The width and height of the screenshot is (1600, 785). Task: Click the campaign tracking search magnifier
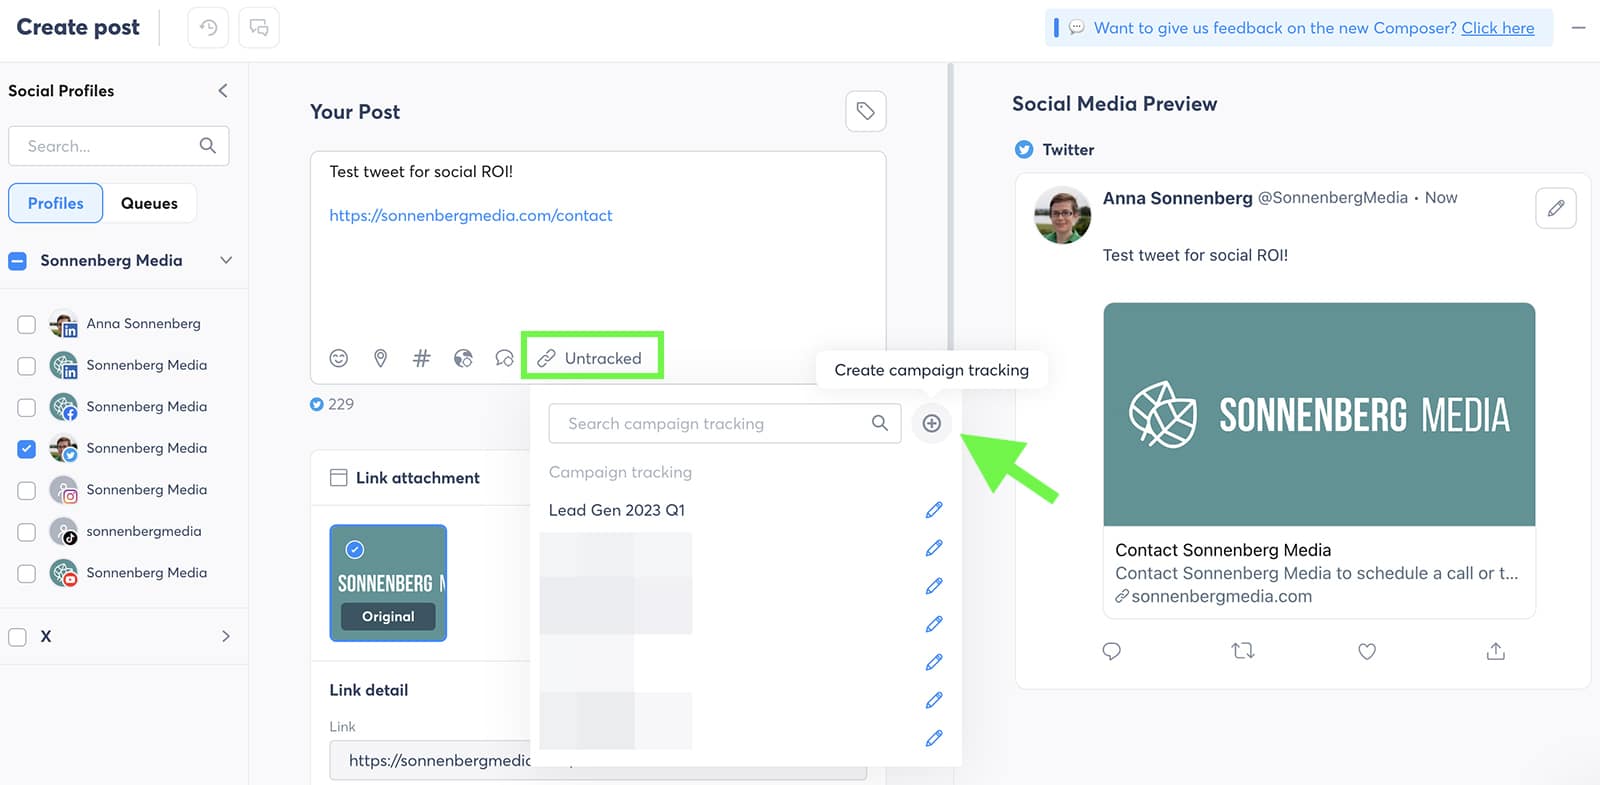[x=880, y=423]
